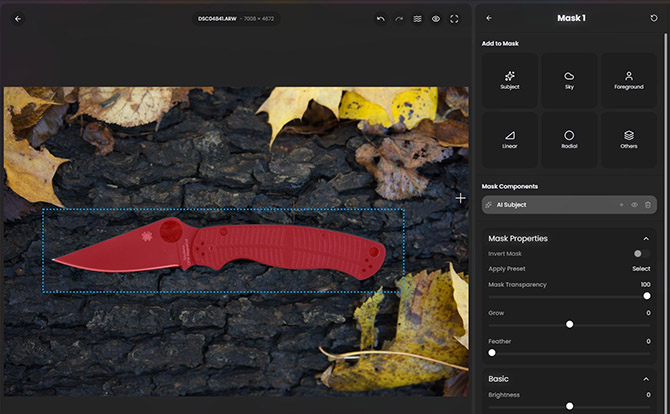
Task: Choose the Linear gradient mask
Action: [x=510, y=140]
